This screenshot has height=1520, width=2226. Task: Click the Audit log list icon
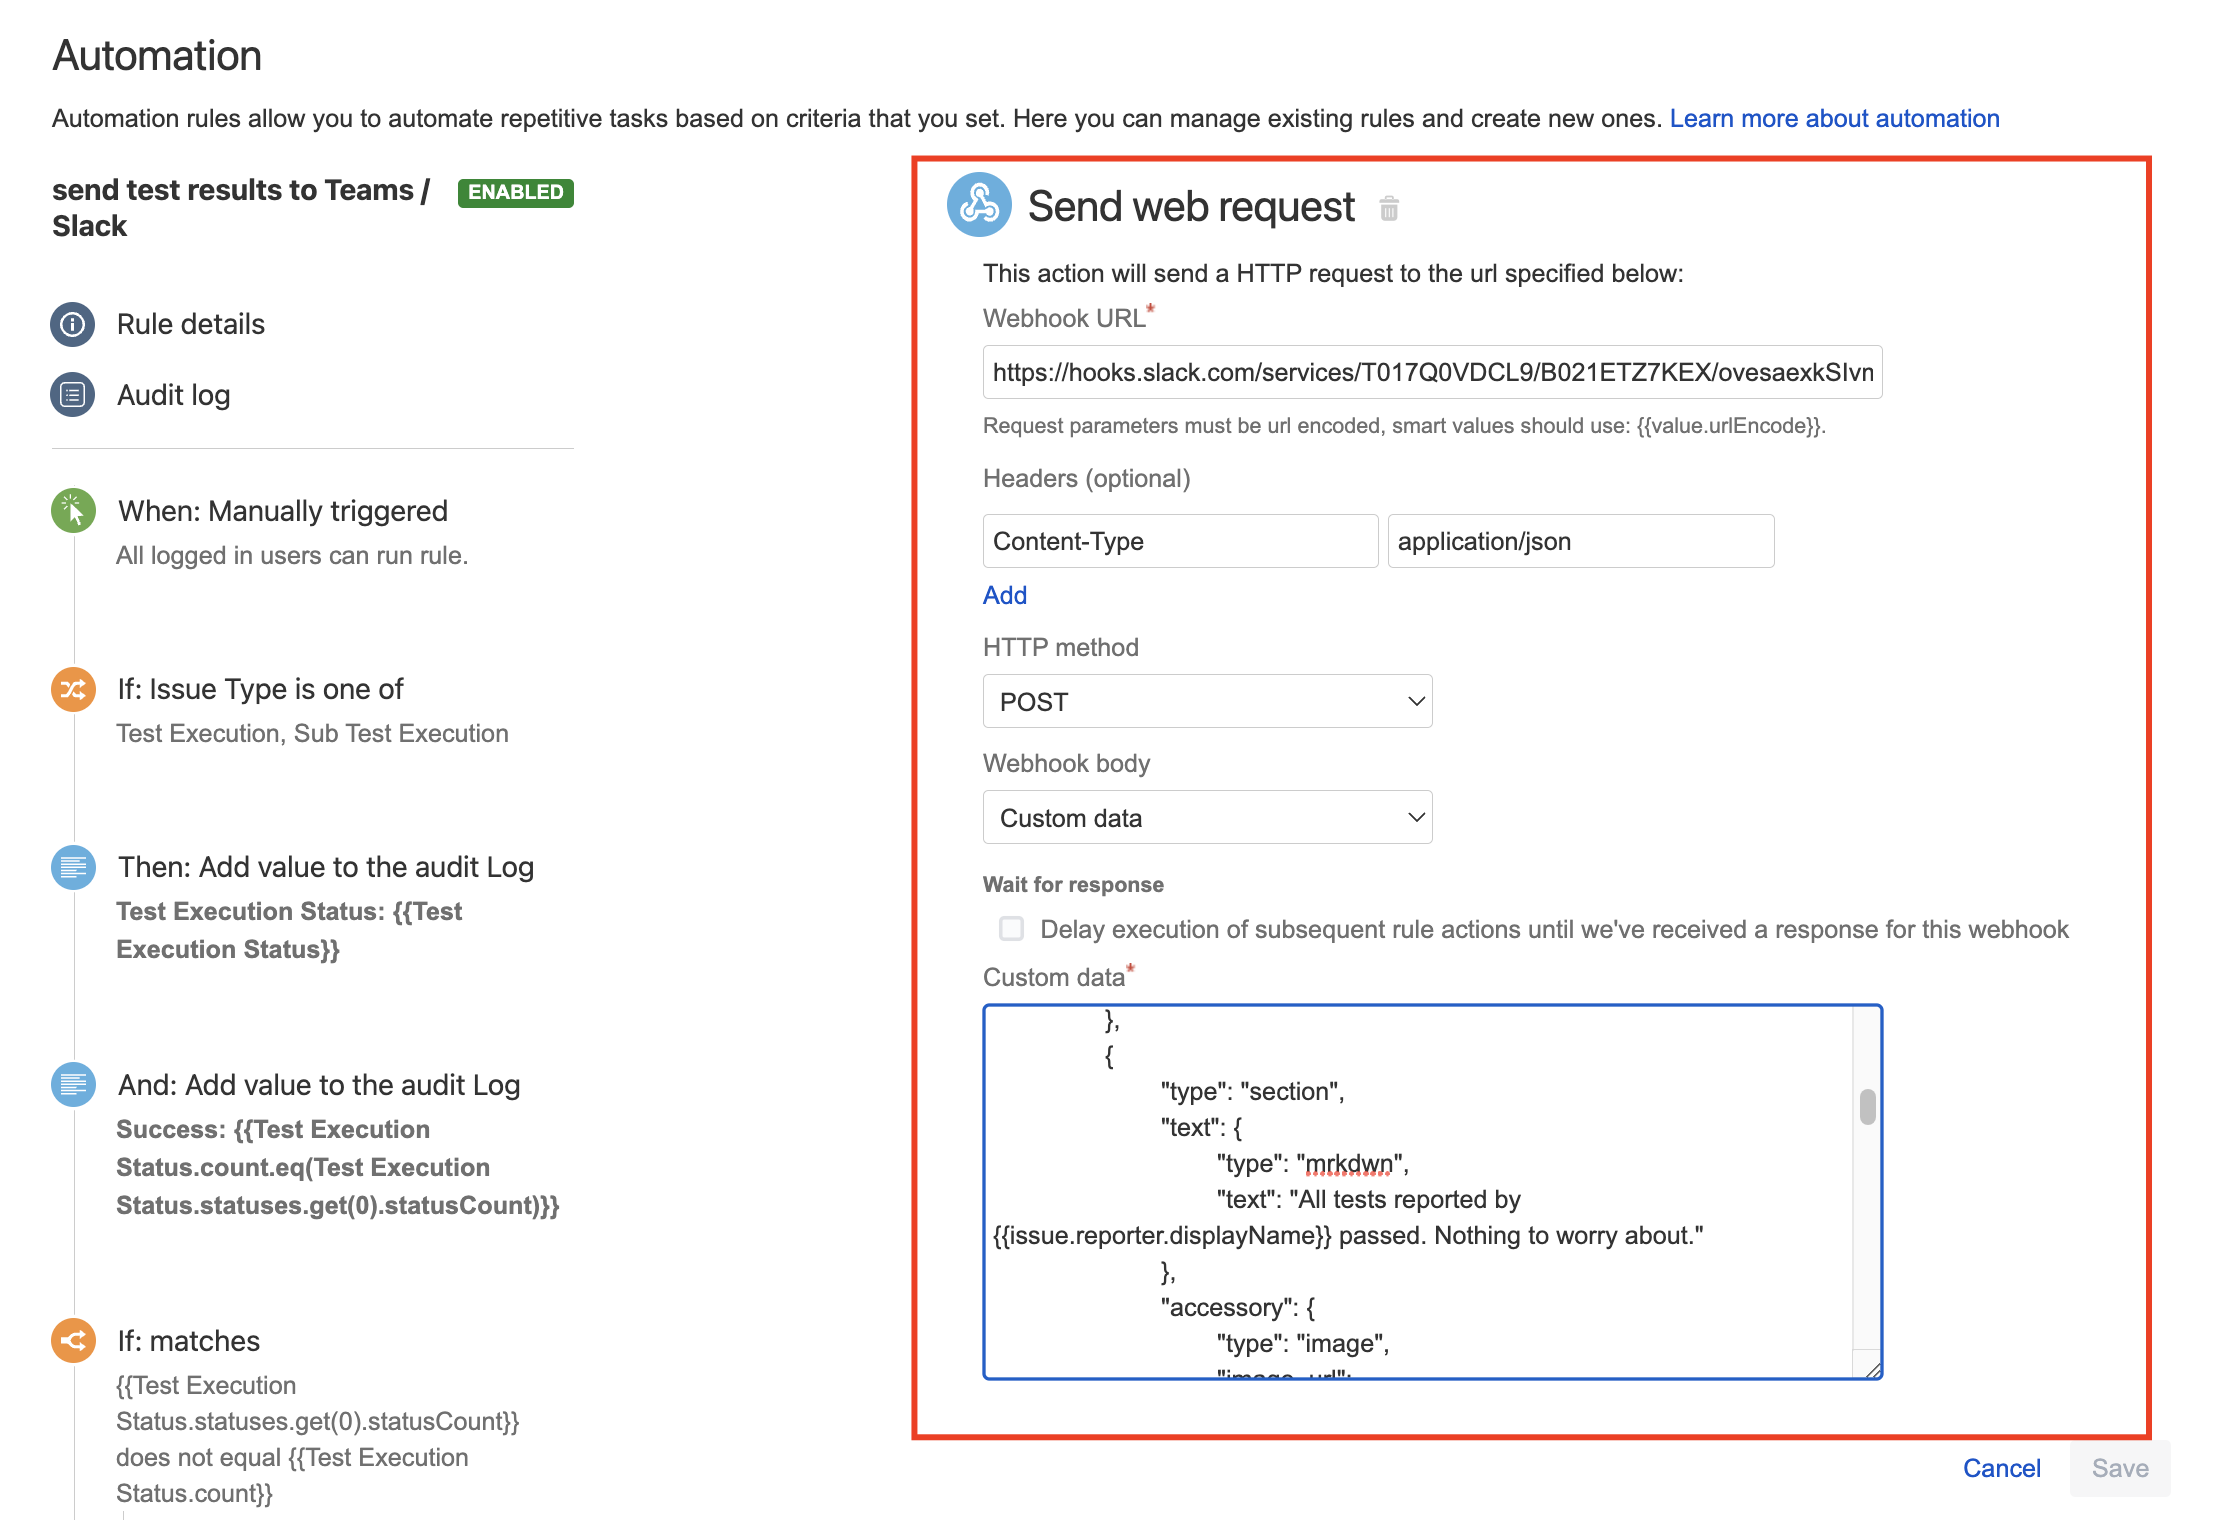tap(73, 395)
